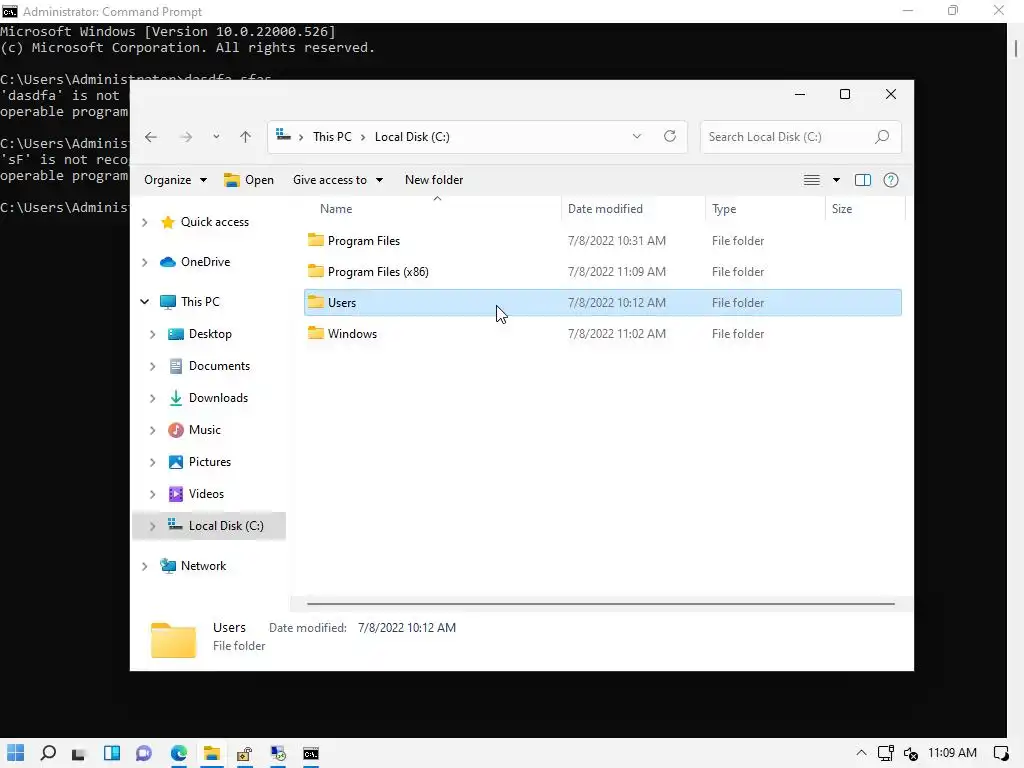Select Network in navigation pane
Image resolution: width=1024 pixels, height=768 pixels.
[x=203, y=566]
